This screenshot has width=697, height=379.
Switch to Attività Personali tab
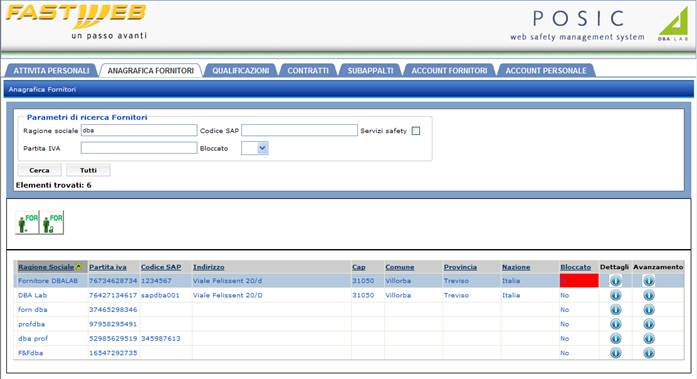[51, 71]
